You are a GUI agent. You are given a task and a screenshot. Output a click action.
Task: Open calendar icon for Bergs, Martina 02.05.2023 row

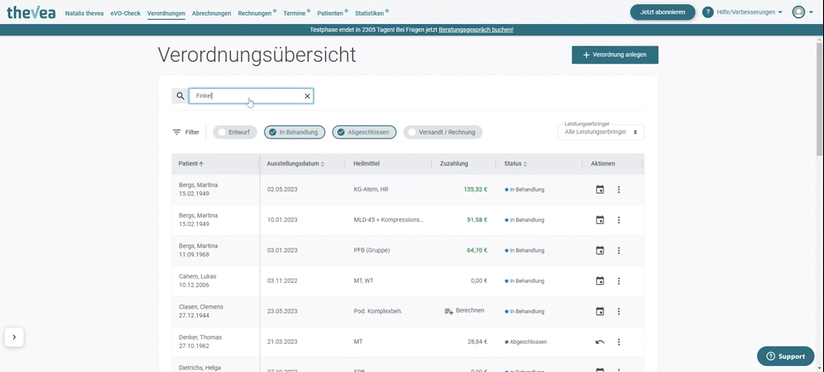pos(600,190)
